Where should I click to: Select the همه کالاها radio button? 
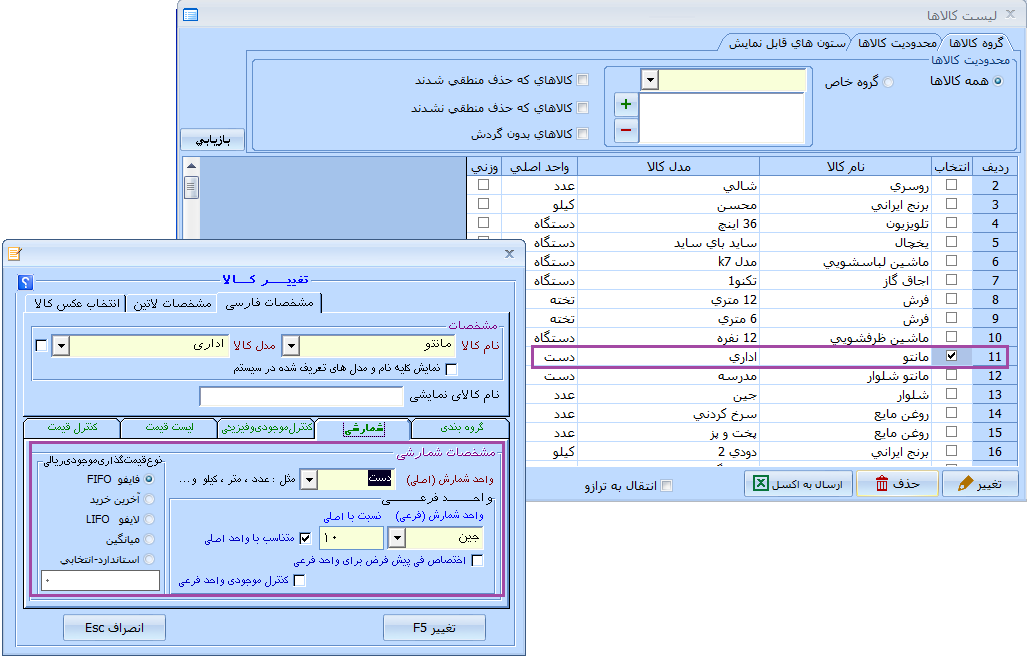pyautogui.click(x=998, y=81)
